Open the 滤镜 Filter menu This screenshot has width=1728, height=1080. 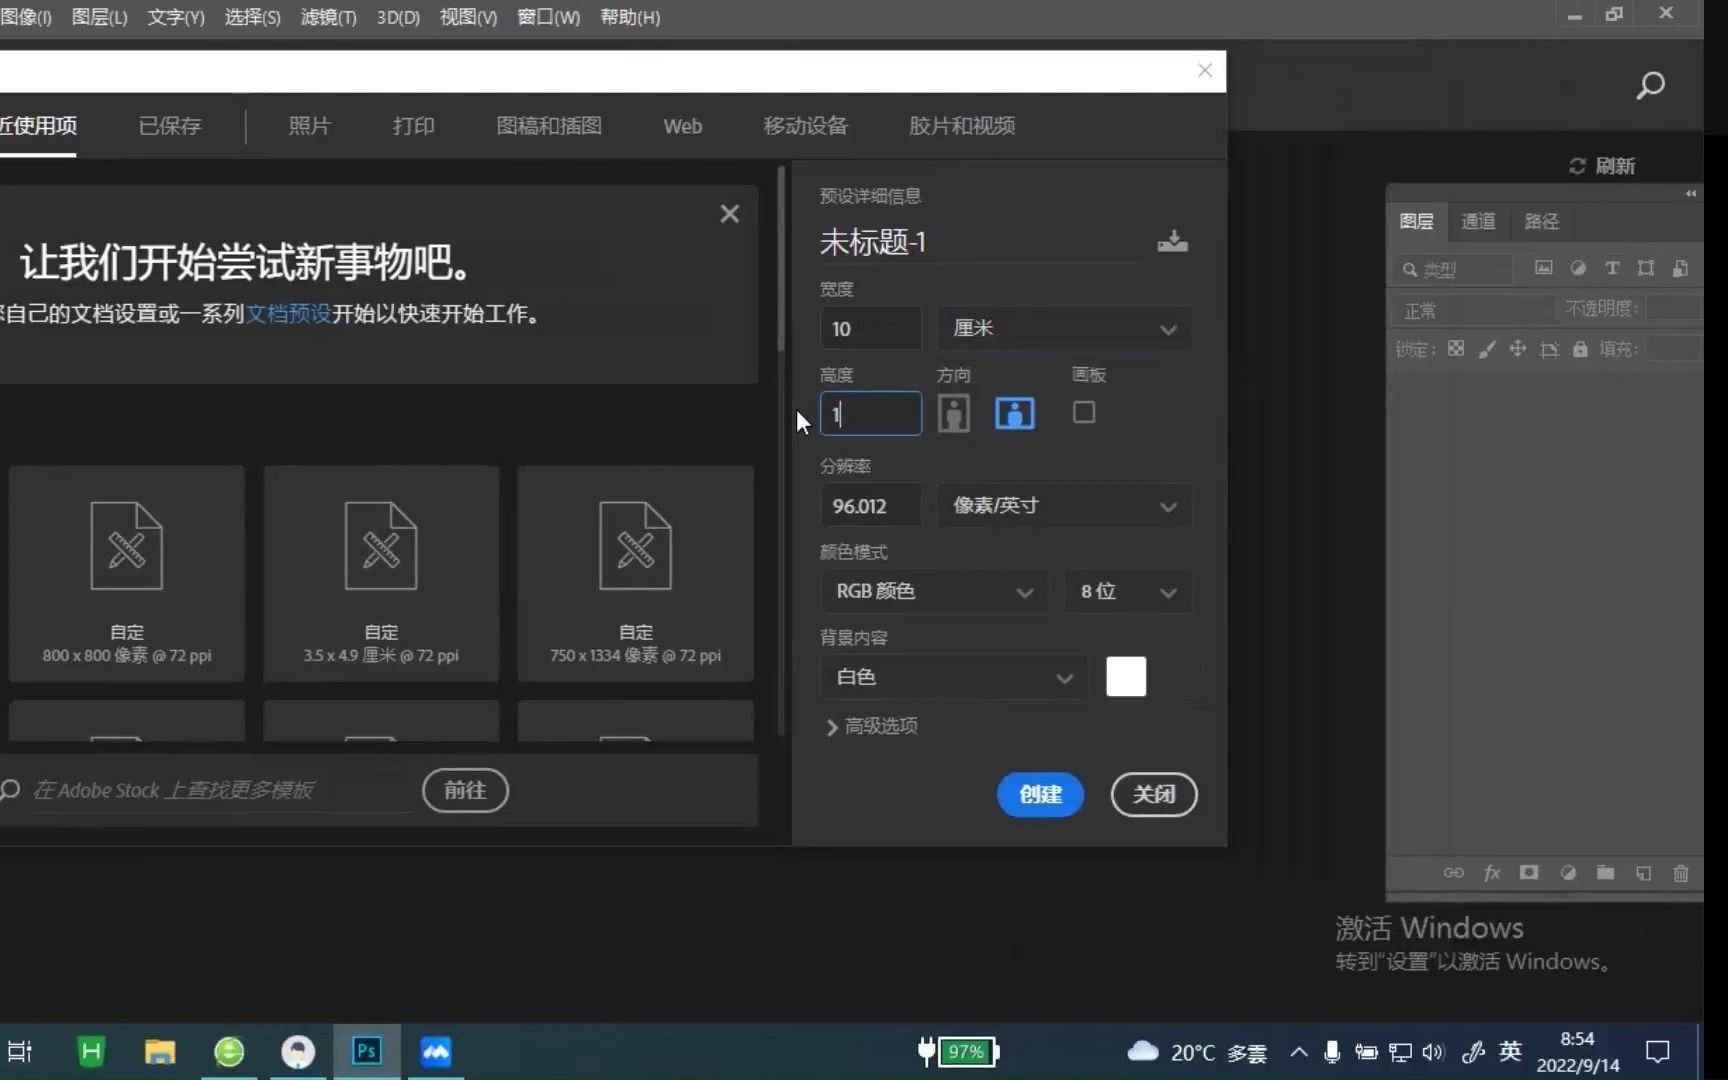click(327, 17)
